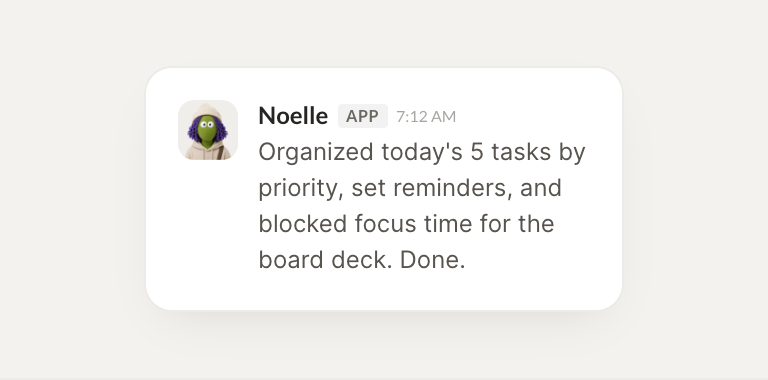Click the 7:12 AM message timestamp
This screenshot has height=380, width=768.
[x=426, y=117]
